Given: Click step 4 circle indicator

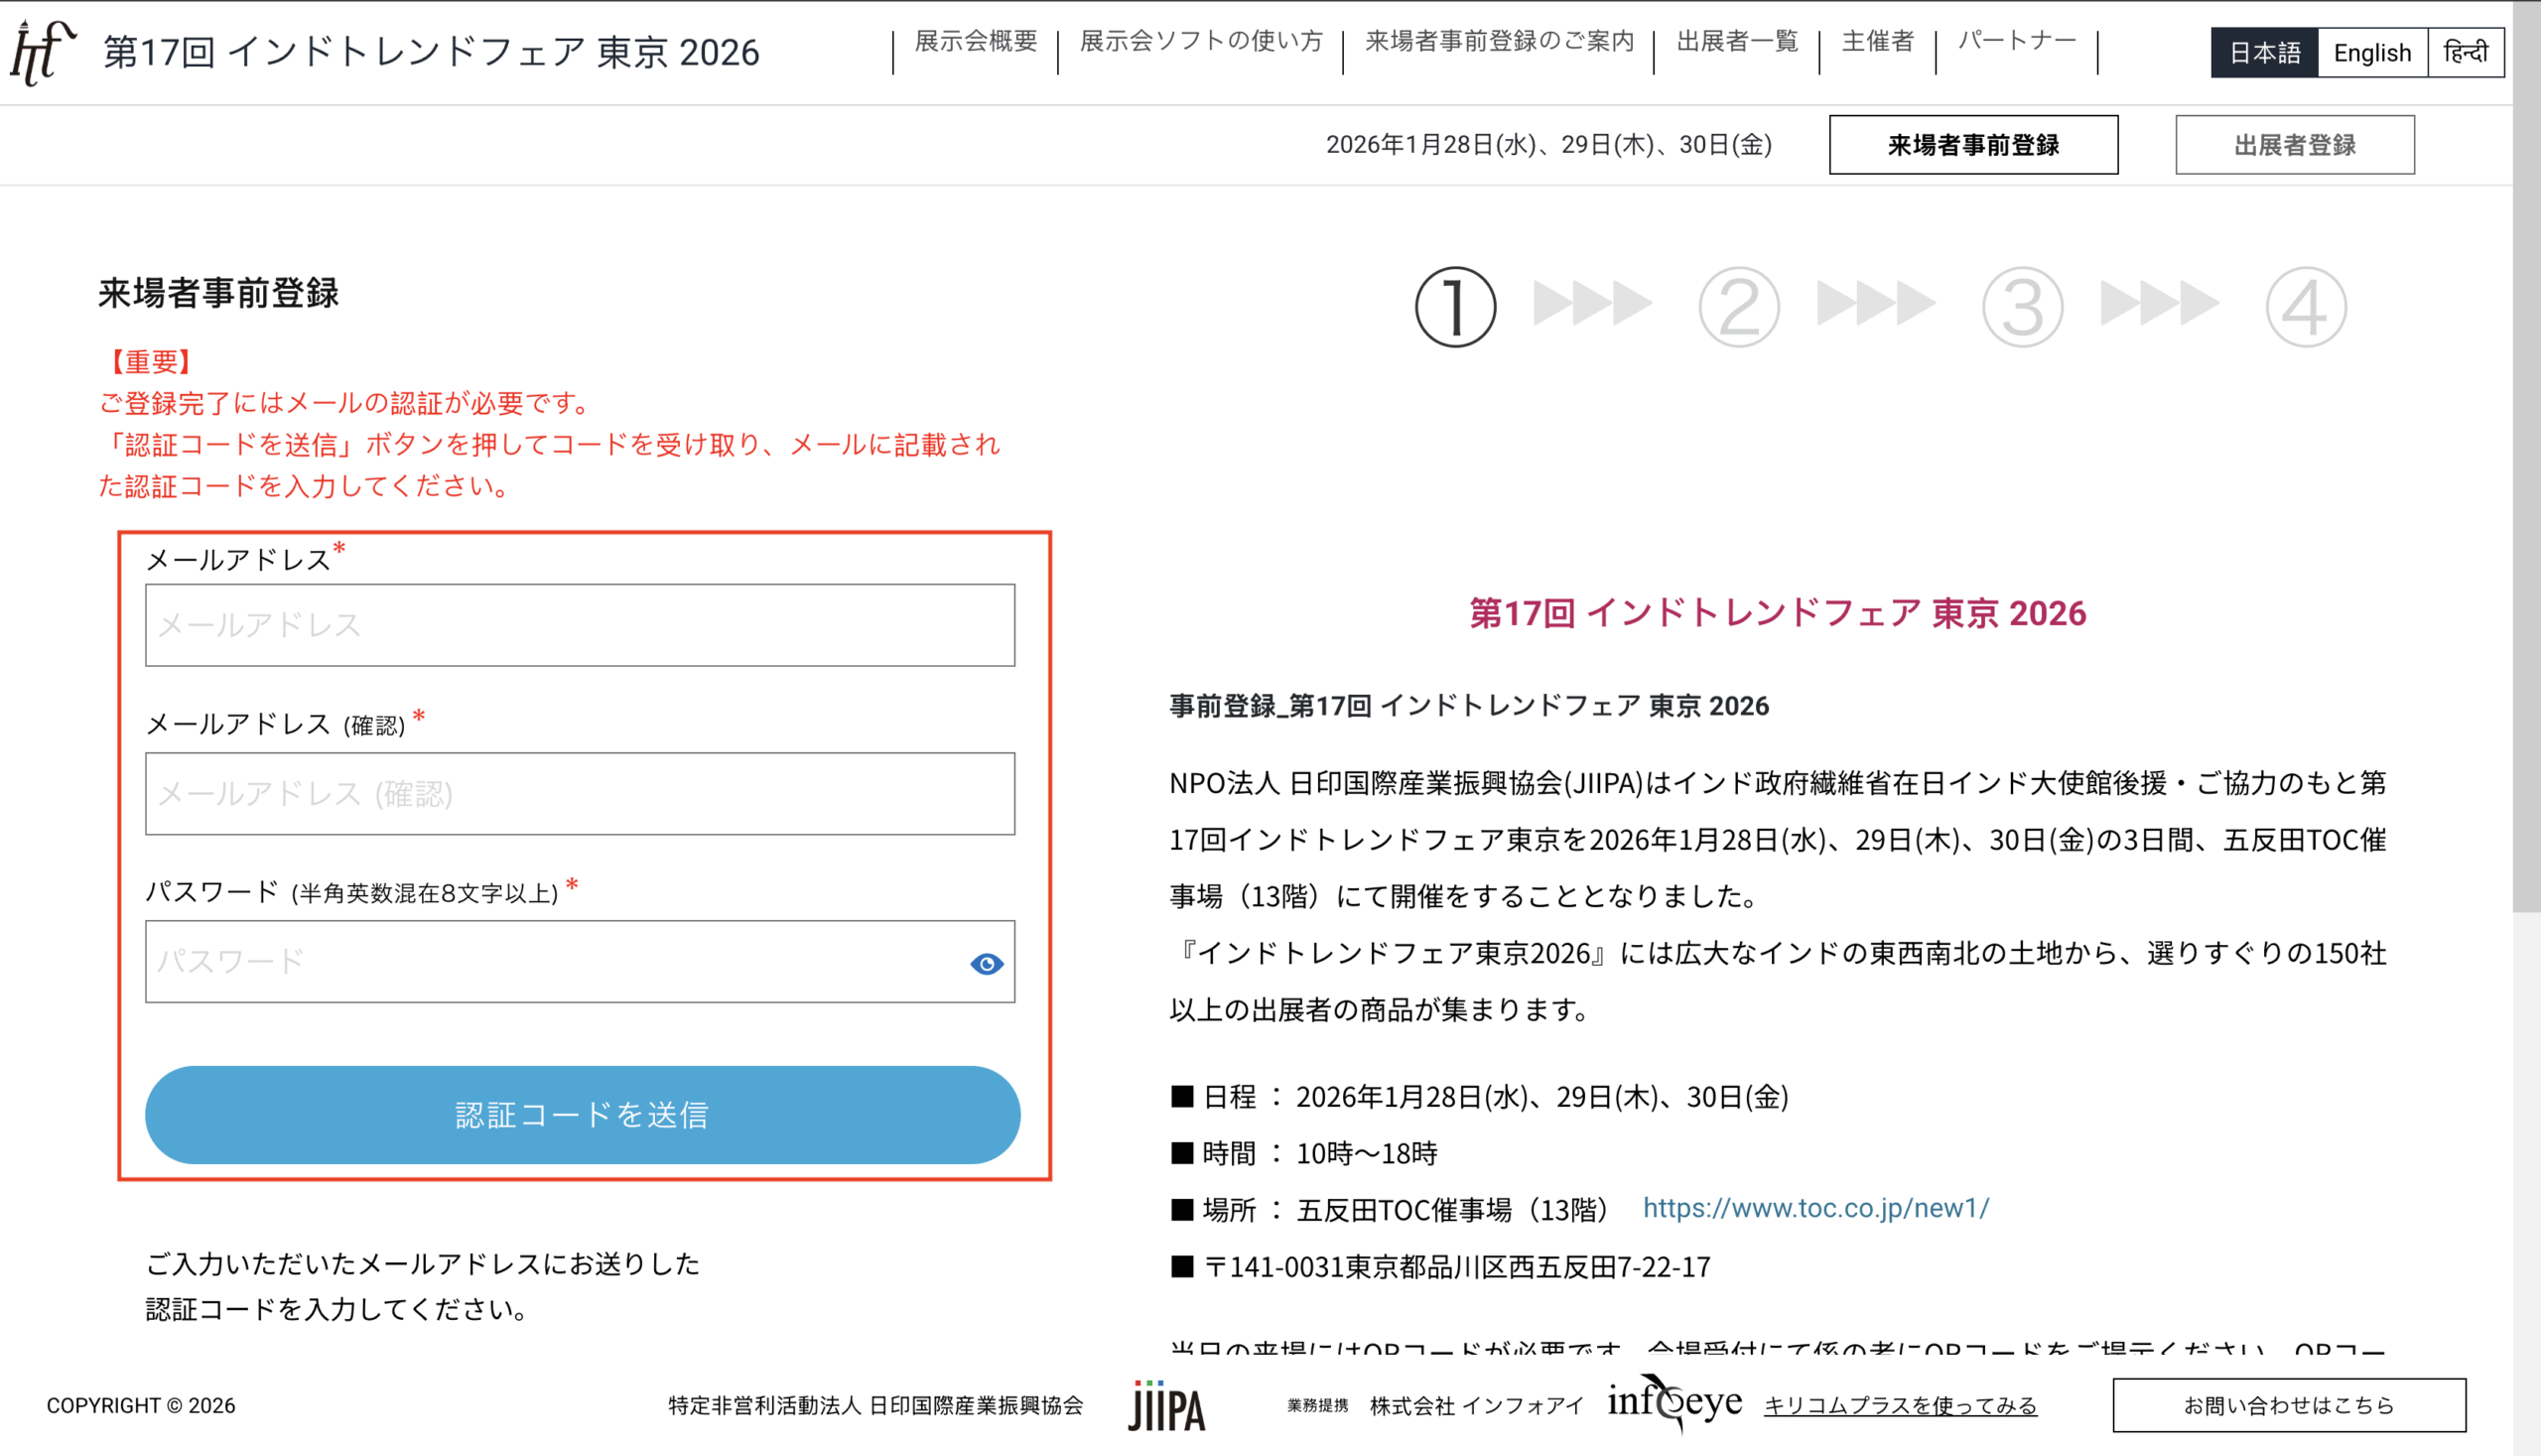Looking at the screenshot, I should click(x=2305, y=307).
